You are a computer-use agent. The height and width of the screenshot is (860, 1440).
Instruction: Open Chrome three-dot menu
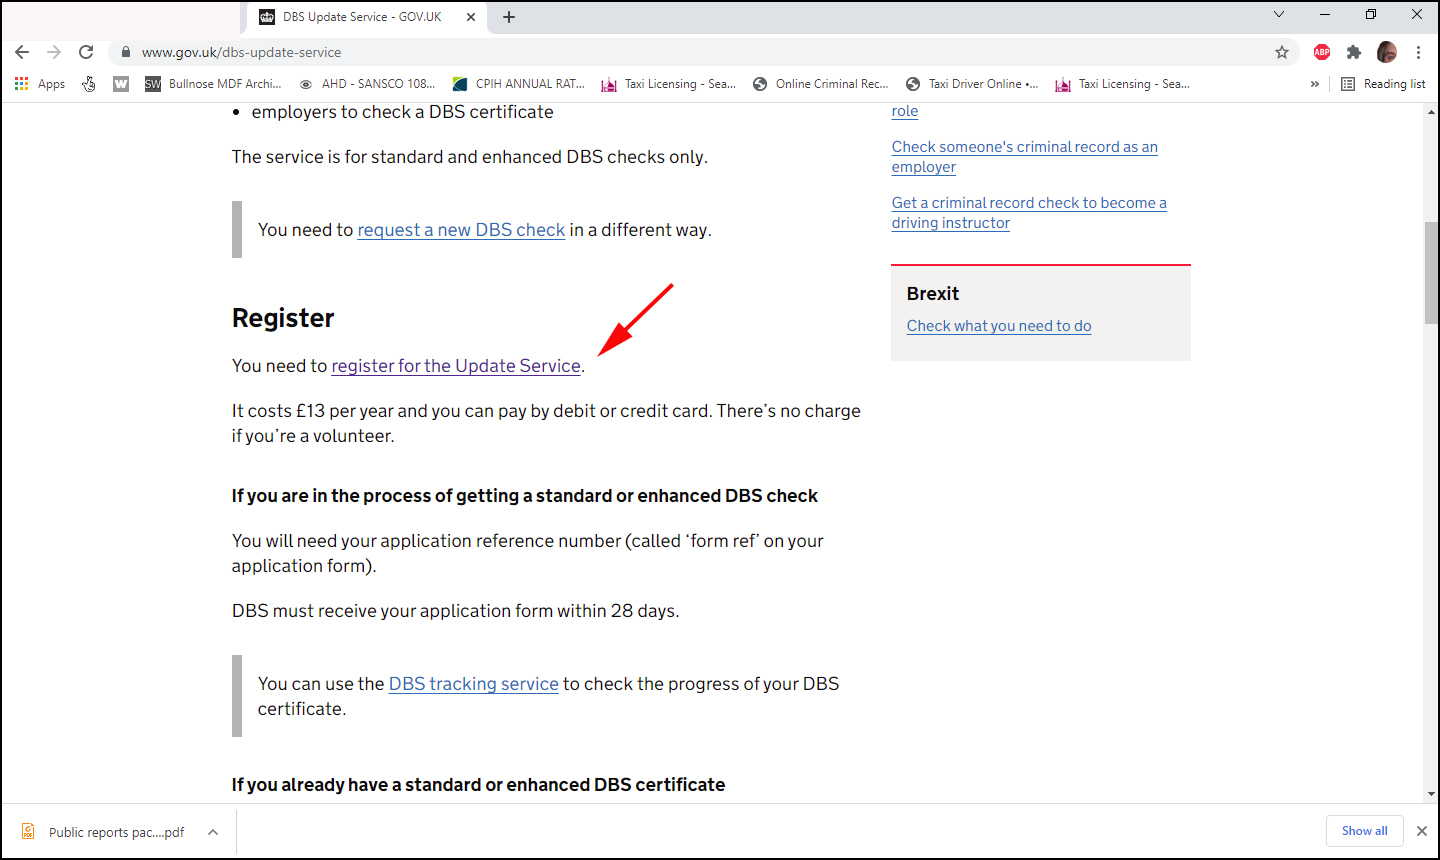point(1418,52)
